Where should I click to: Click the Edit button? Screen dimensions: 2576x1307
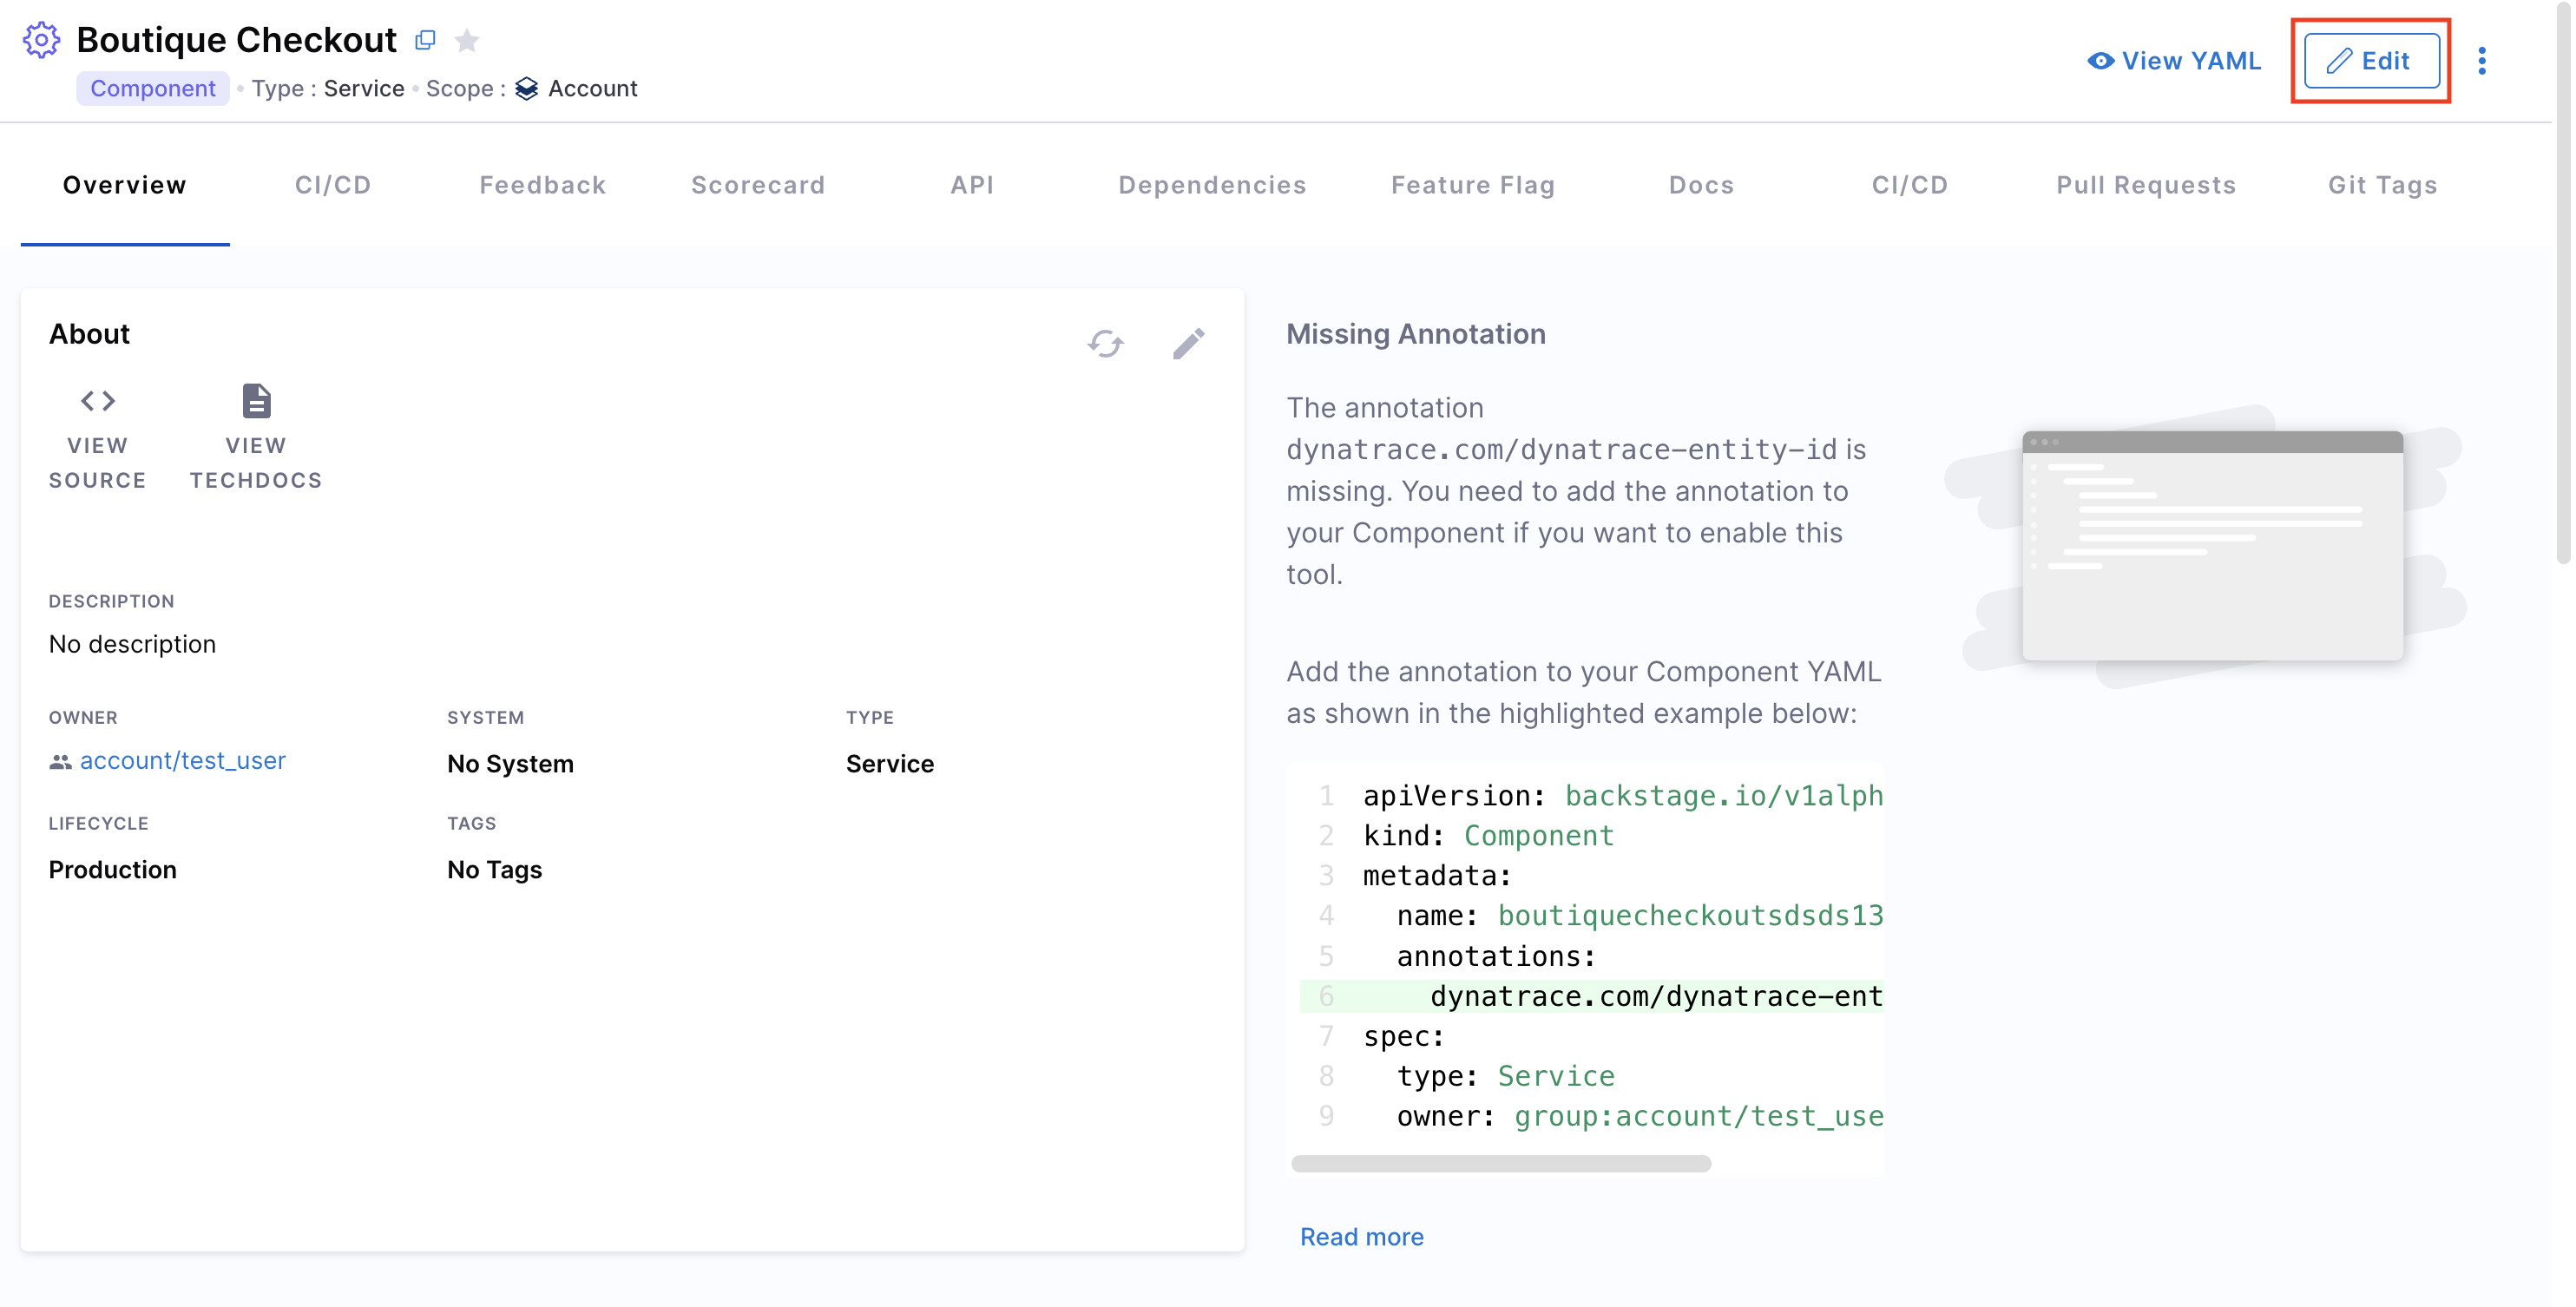pyautogui.click(x=2371, y=61)
